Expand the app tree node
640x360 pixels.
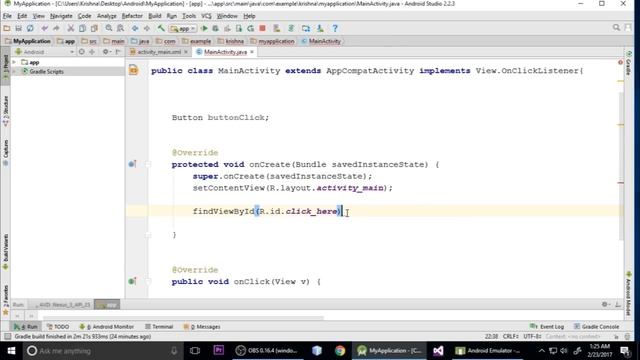coord(14,62)
